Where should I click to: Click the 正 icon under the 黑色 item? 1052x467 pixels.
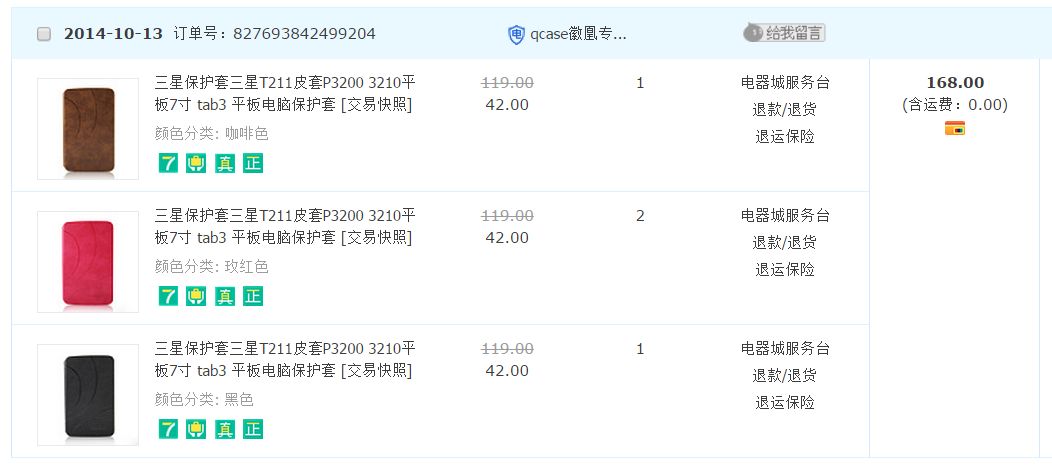pos(253,429)
